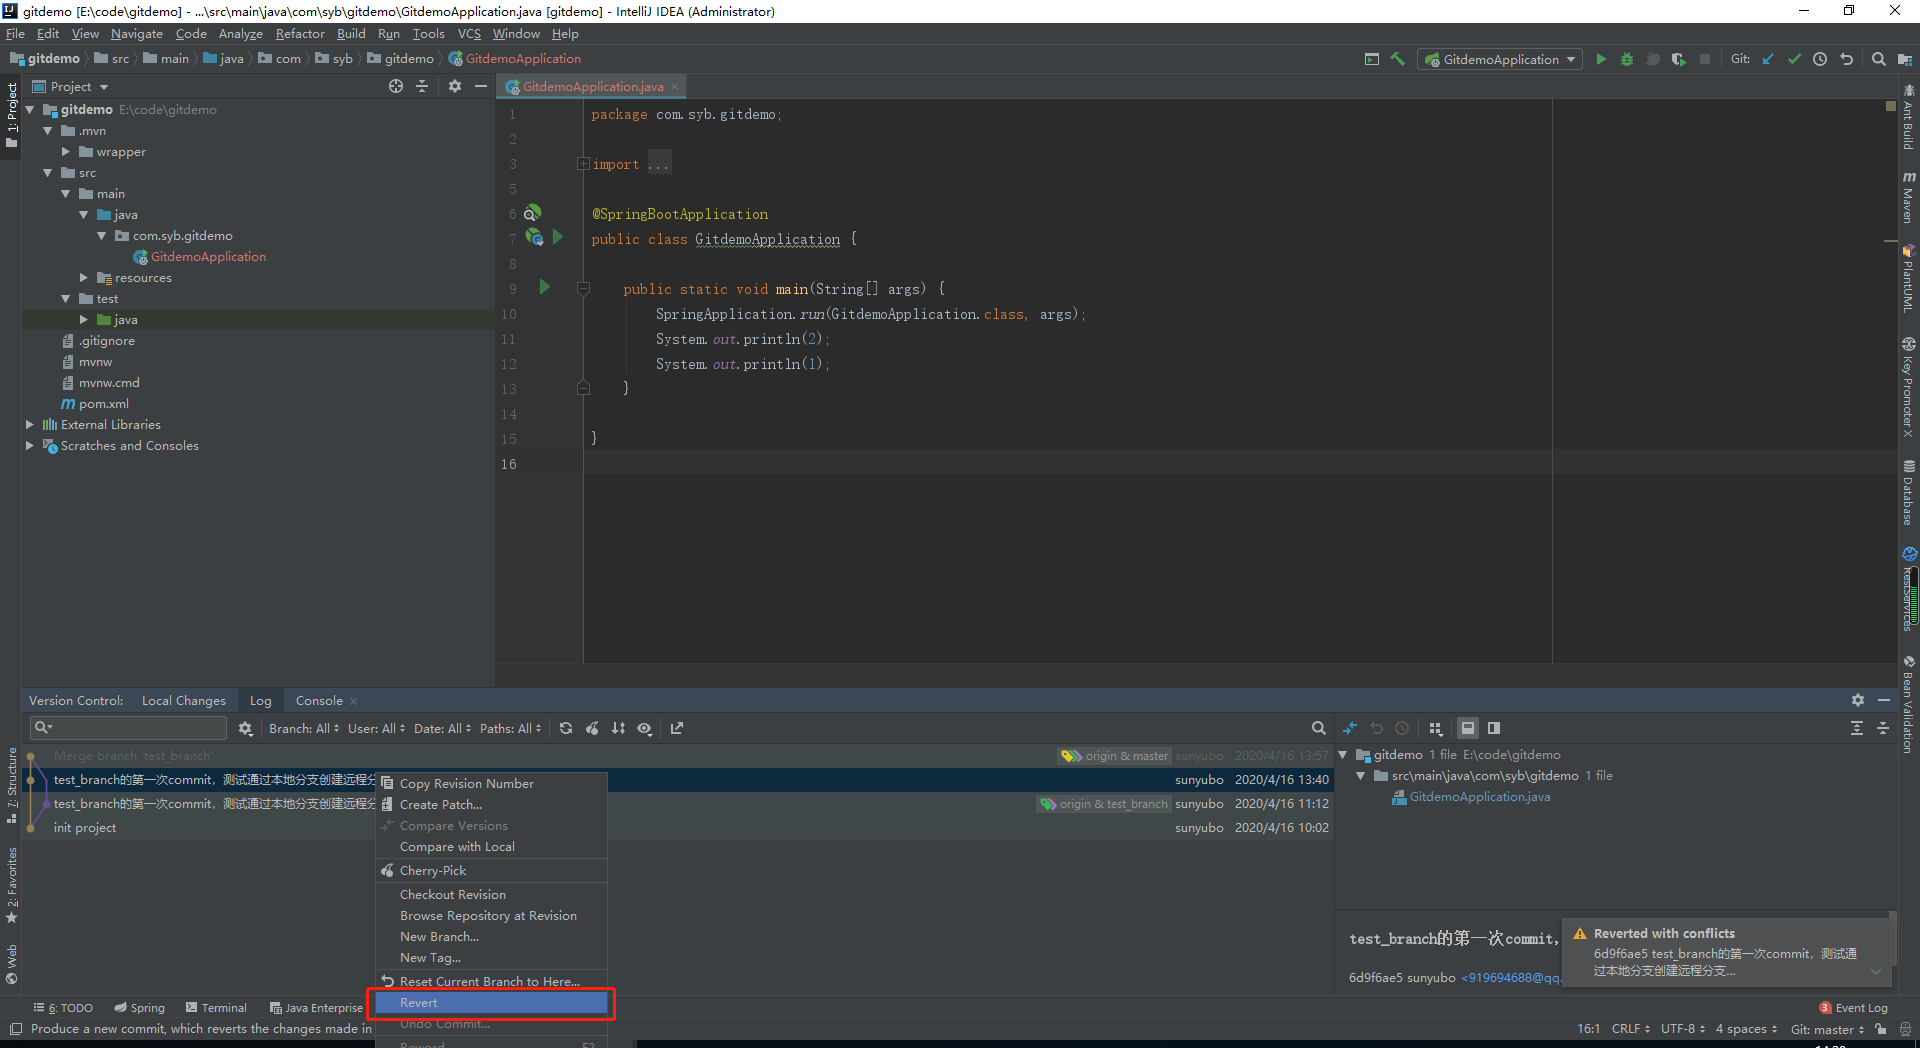The image size is (1920, 1048).
Task: Click Git commit checkmark icon
Action: (x=1794, y=59)
